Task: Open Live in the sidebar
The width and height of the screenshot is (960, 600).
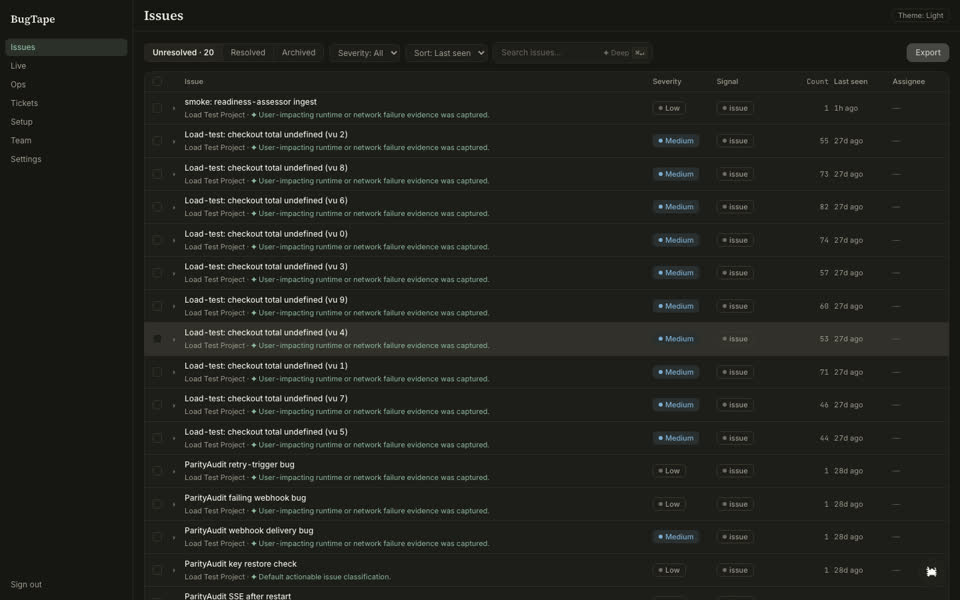Action: click(x=66, y=66)
